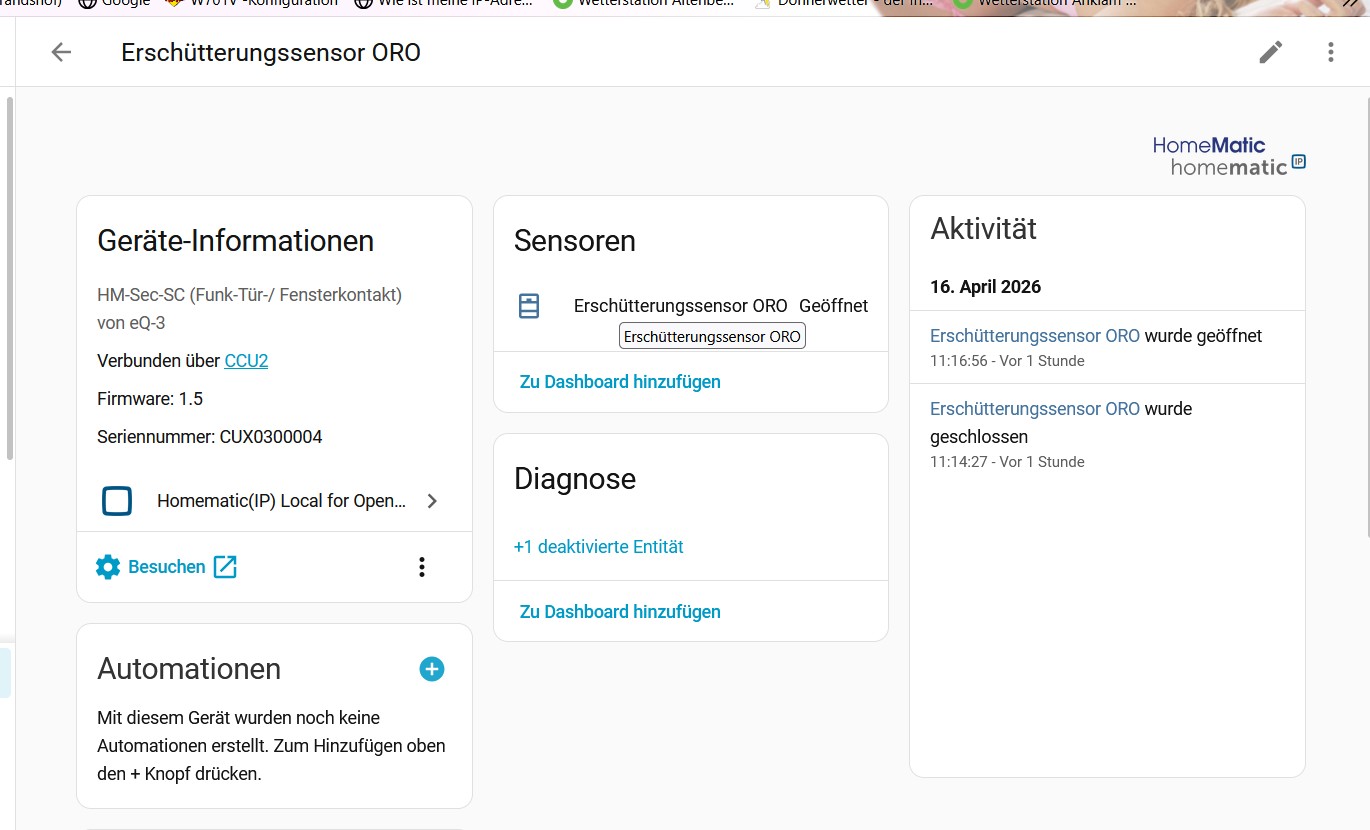The image size is (1370, 830).
Task: Click the blue plus automation icon
Action: pos(431,669)
